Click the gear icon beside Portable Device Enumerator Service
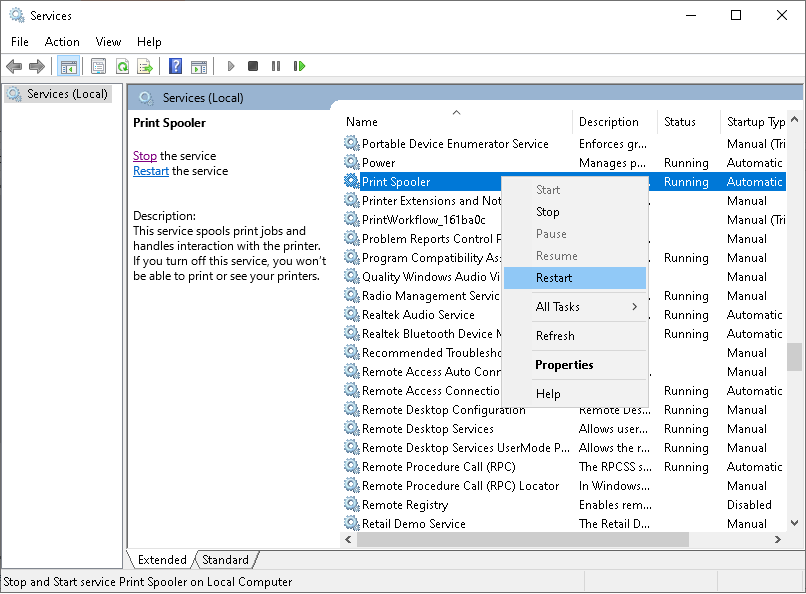 click(x=352, y=144)
